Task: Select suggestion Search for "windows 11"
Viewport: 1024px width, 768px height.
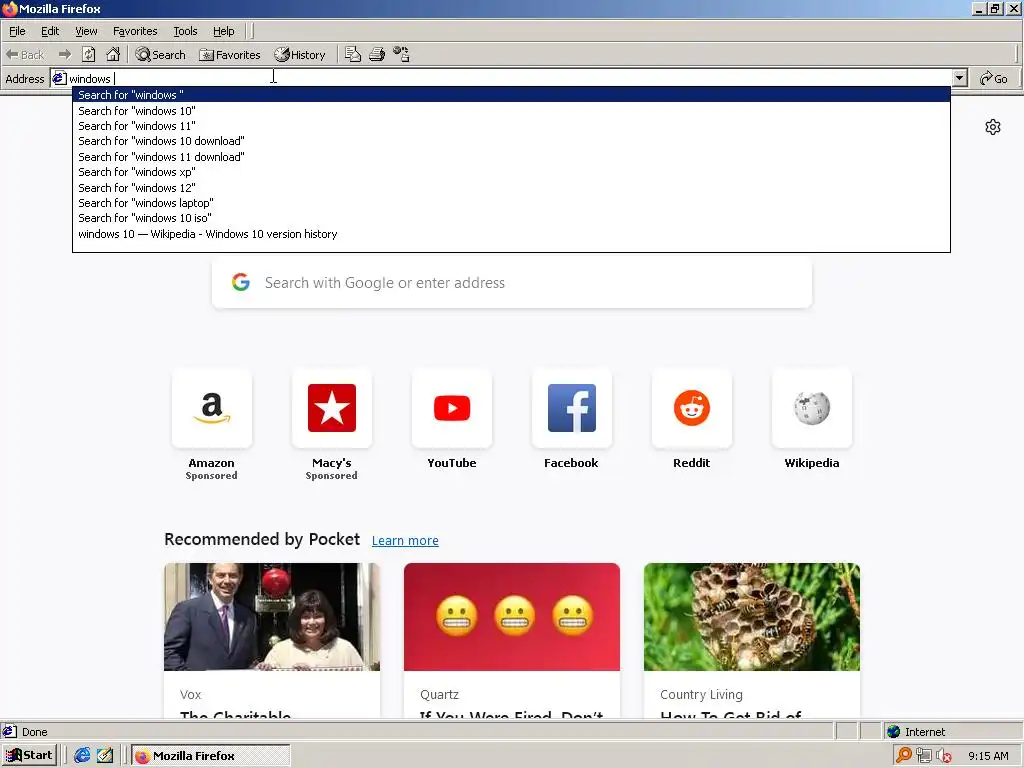Action: point(511,126)
